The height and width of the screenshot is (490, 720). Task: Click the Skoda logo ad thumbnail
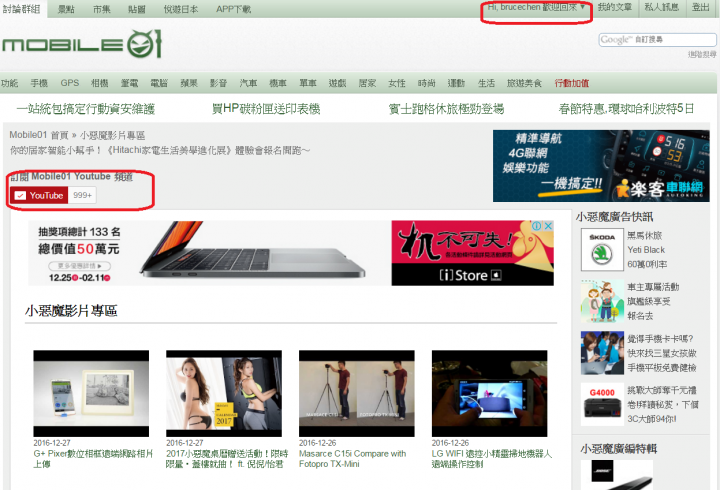[602, 250]
